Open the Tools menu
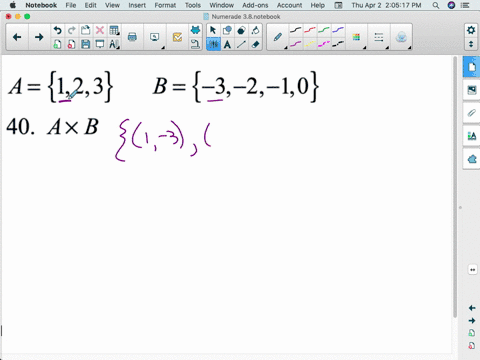Screen dimensions: 480x360 point(193,5)
